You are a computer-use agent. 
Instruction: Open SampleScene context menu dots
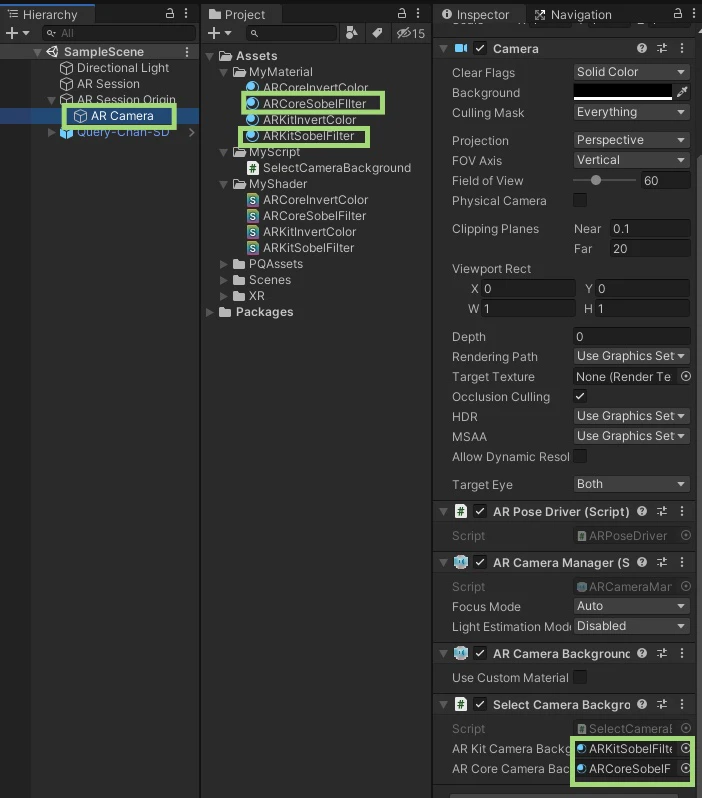pos(187,52)
